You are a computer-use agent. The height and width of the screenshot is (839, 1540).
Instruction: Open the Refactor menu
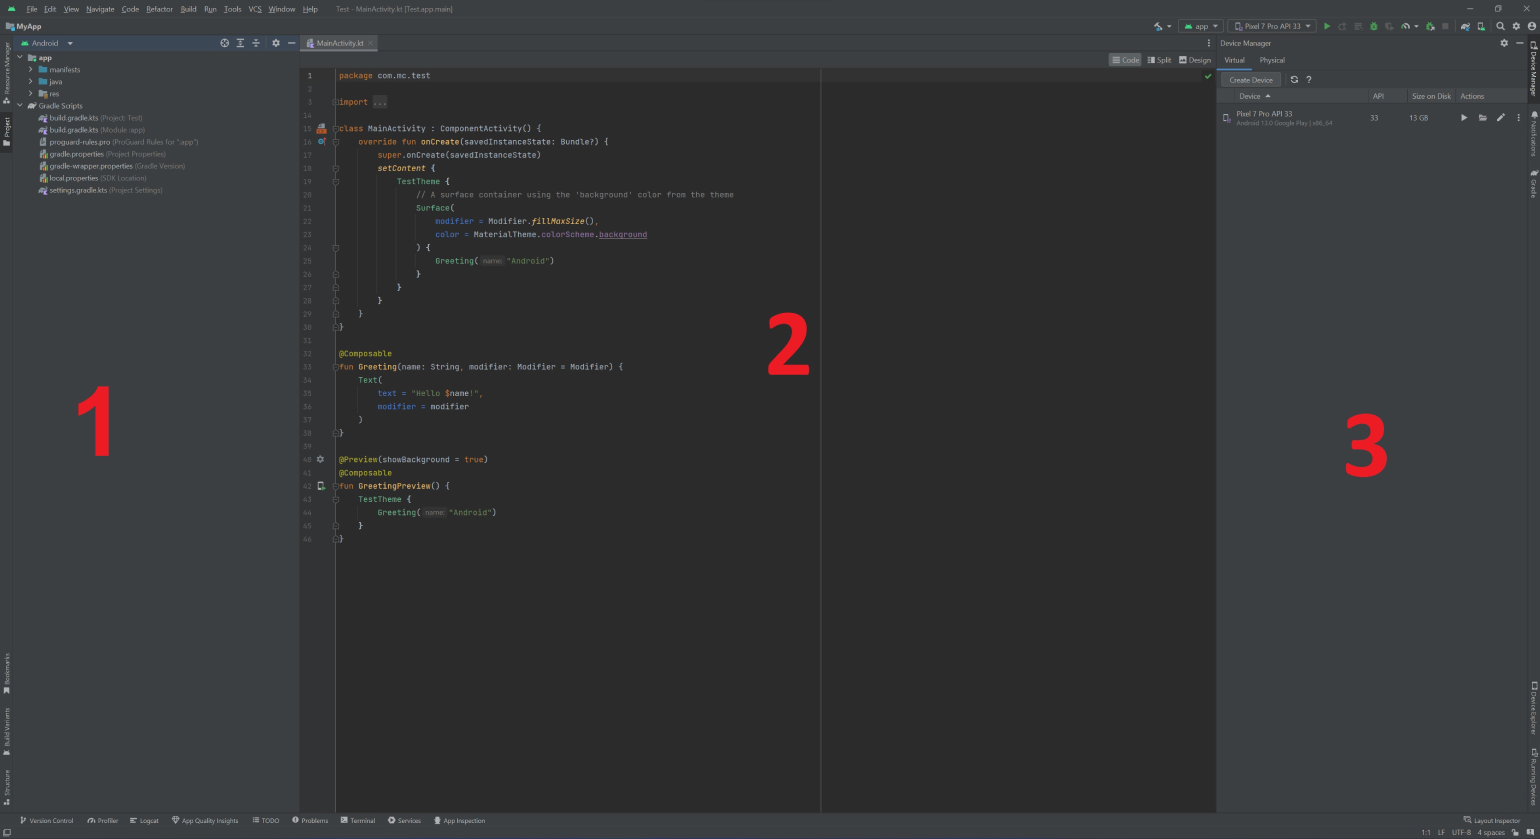(x=159, y=9)
